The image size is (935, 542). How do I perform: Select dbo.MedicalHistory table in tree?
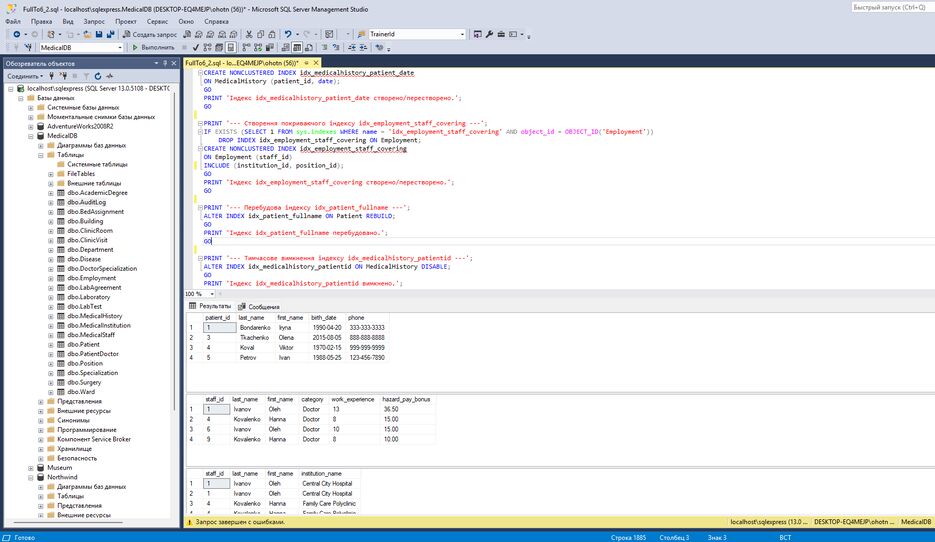[94, 316]
